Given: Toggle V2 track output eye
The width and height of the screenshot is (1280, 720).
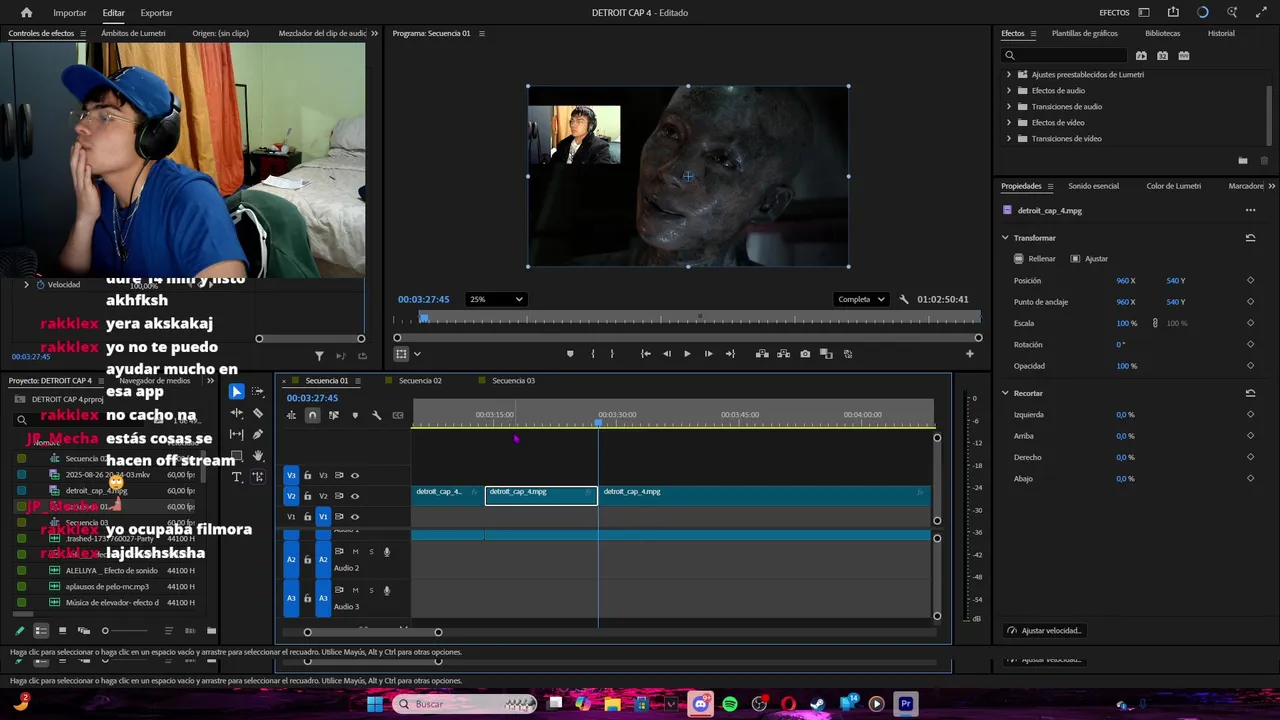Looking at the screenshot, I should pos(354,496).
